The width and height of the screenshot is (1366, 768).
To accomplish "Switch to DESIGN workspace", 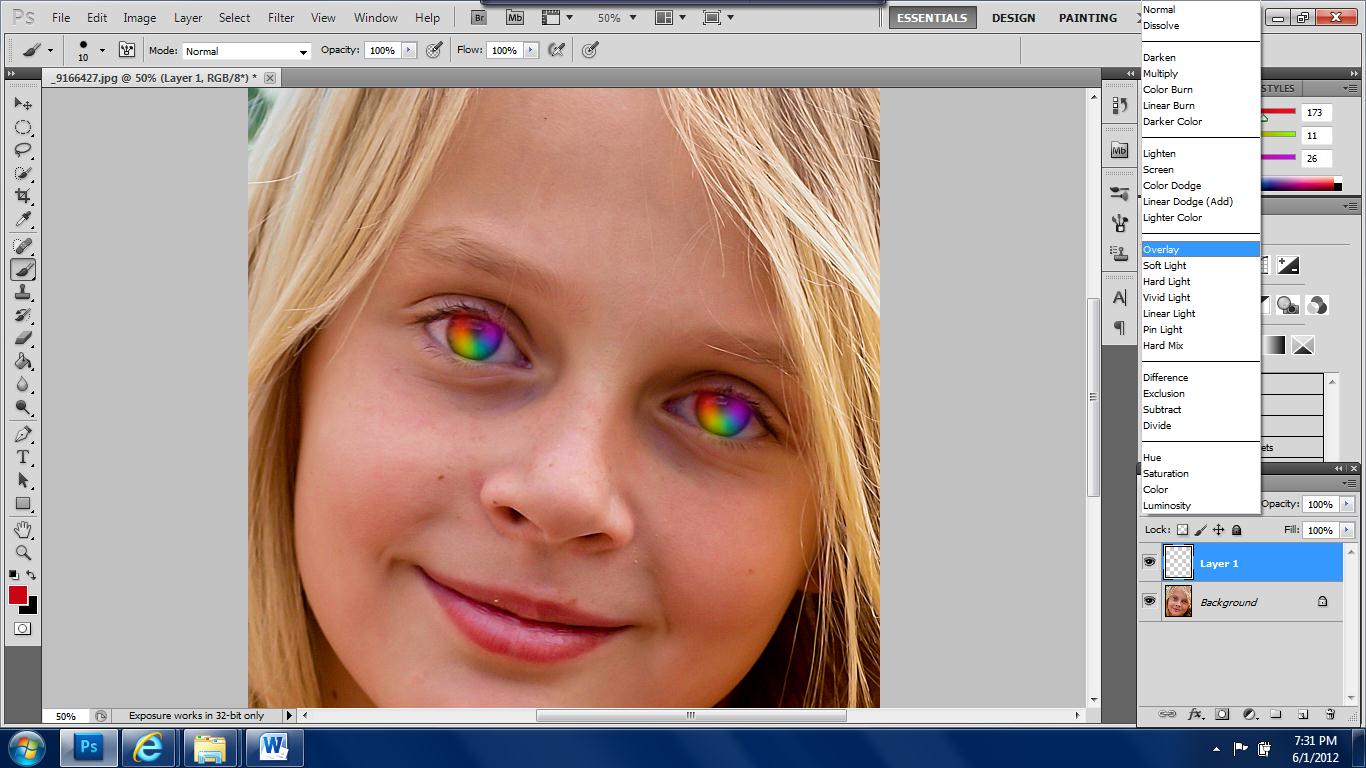I will [x=1013, y=18].
